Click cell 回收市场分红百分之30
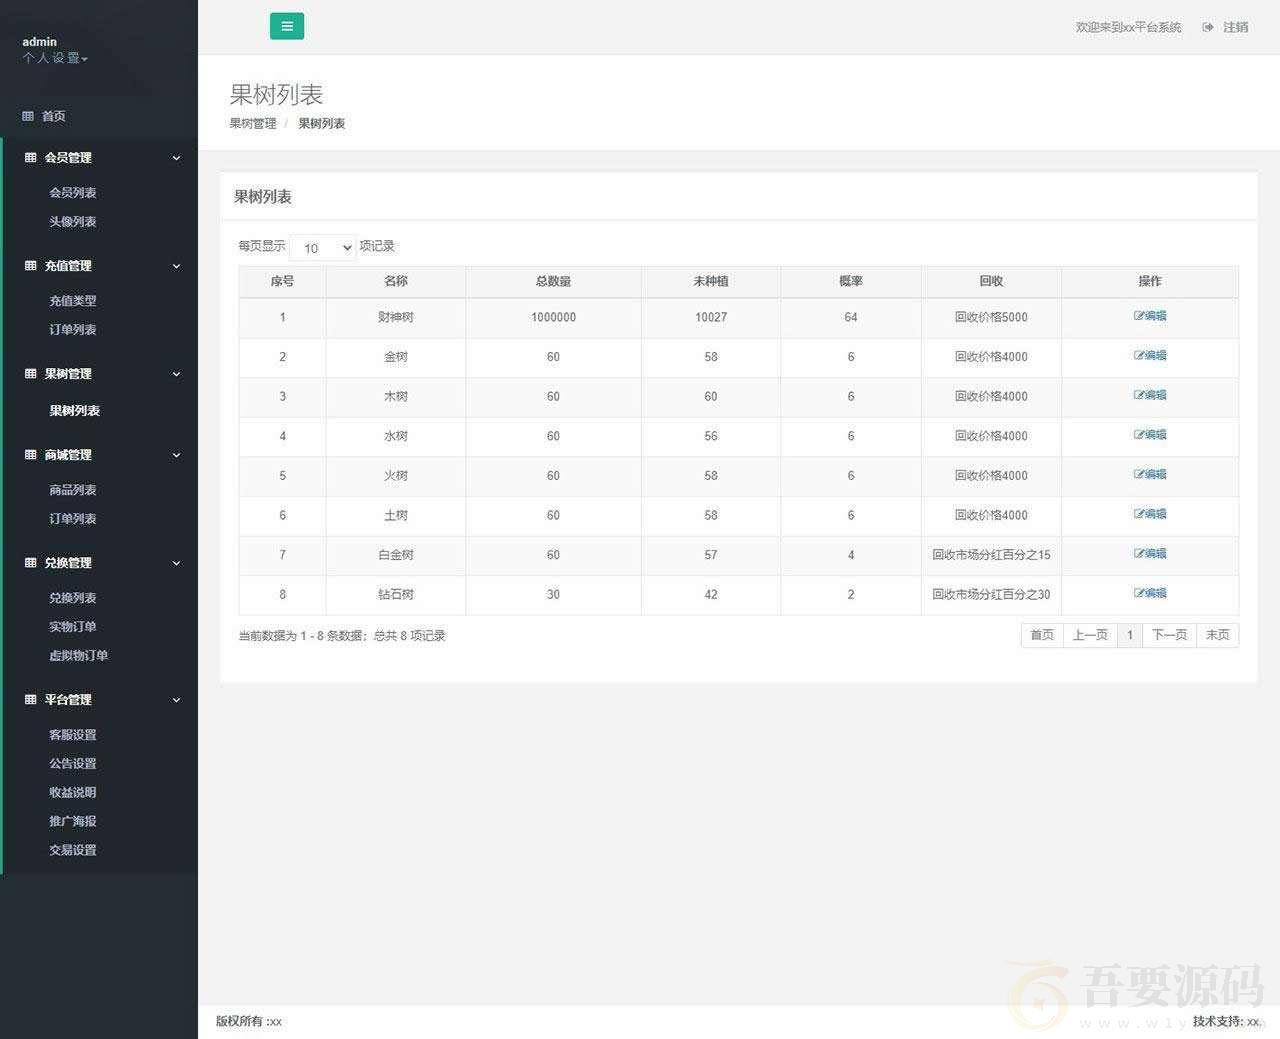 (991, 595)
